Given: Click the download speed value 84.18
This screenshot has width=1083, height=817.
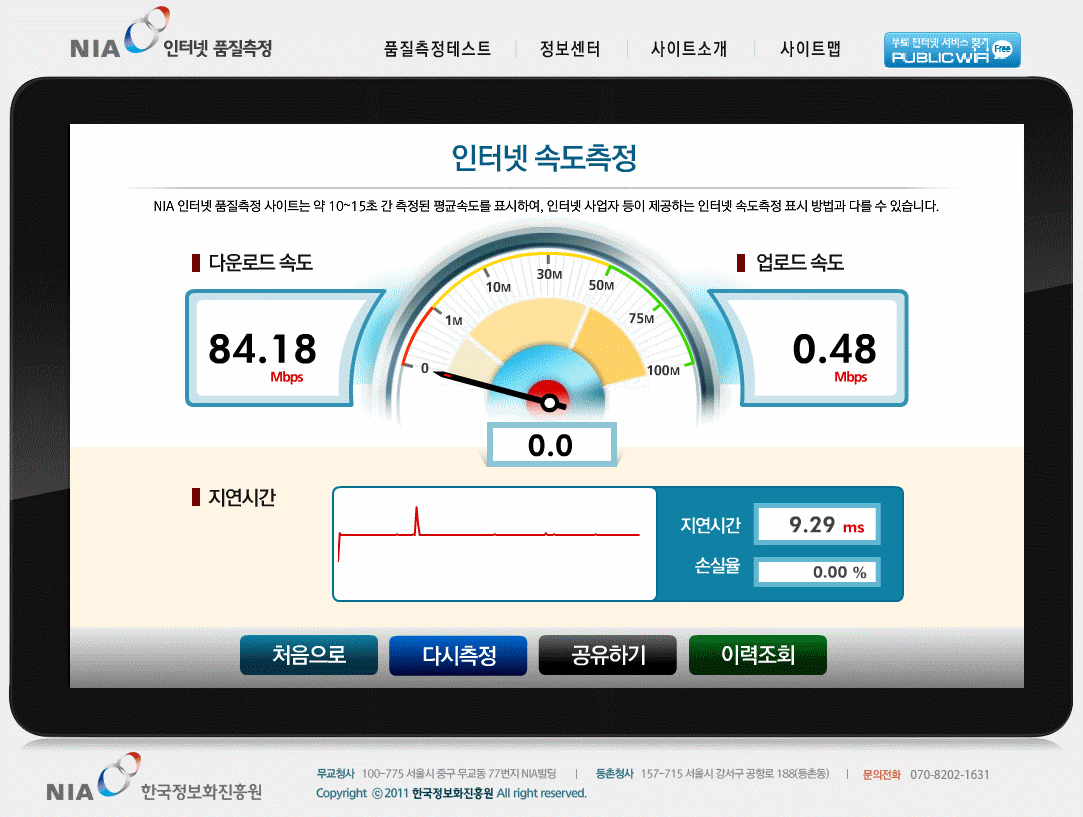Looking at the screenshot, I should pyautogui.click(x=262, y=349).
